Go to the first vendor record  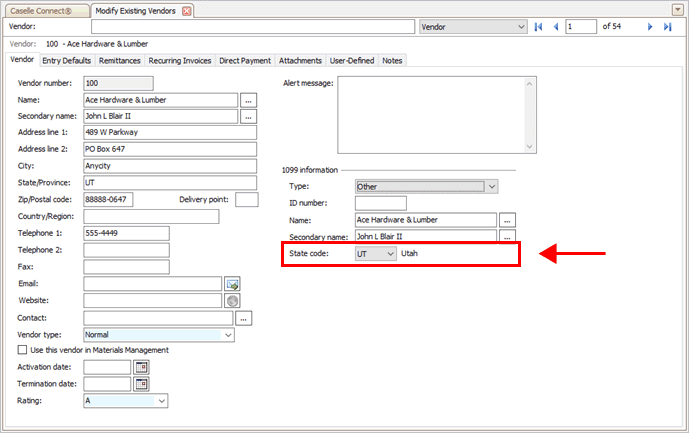(x=539, y=27)
